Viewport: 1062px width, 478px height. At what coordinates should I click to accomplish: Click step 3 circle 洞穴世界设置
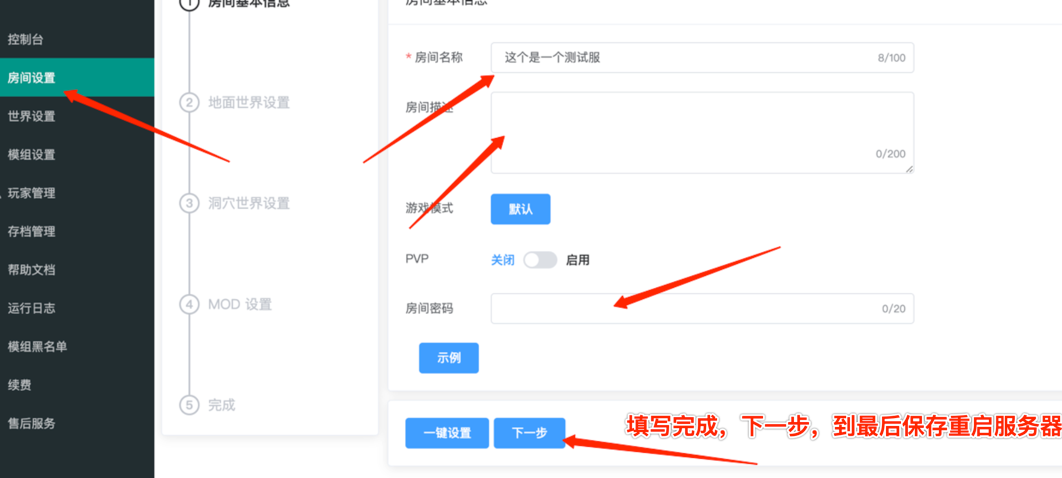tap(189, 203)
